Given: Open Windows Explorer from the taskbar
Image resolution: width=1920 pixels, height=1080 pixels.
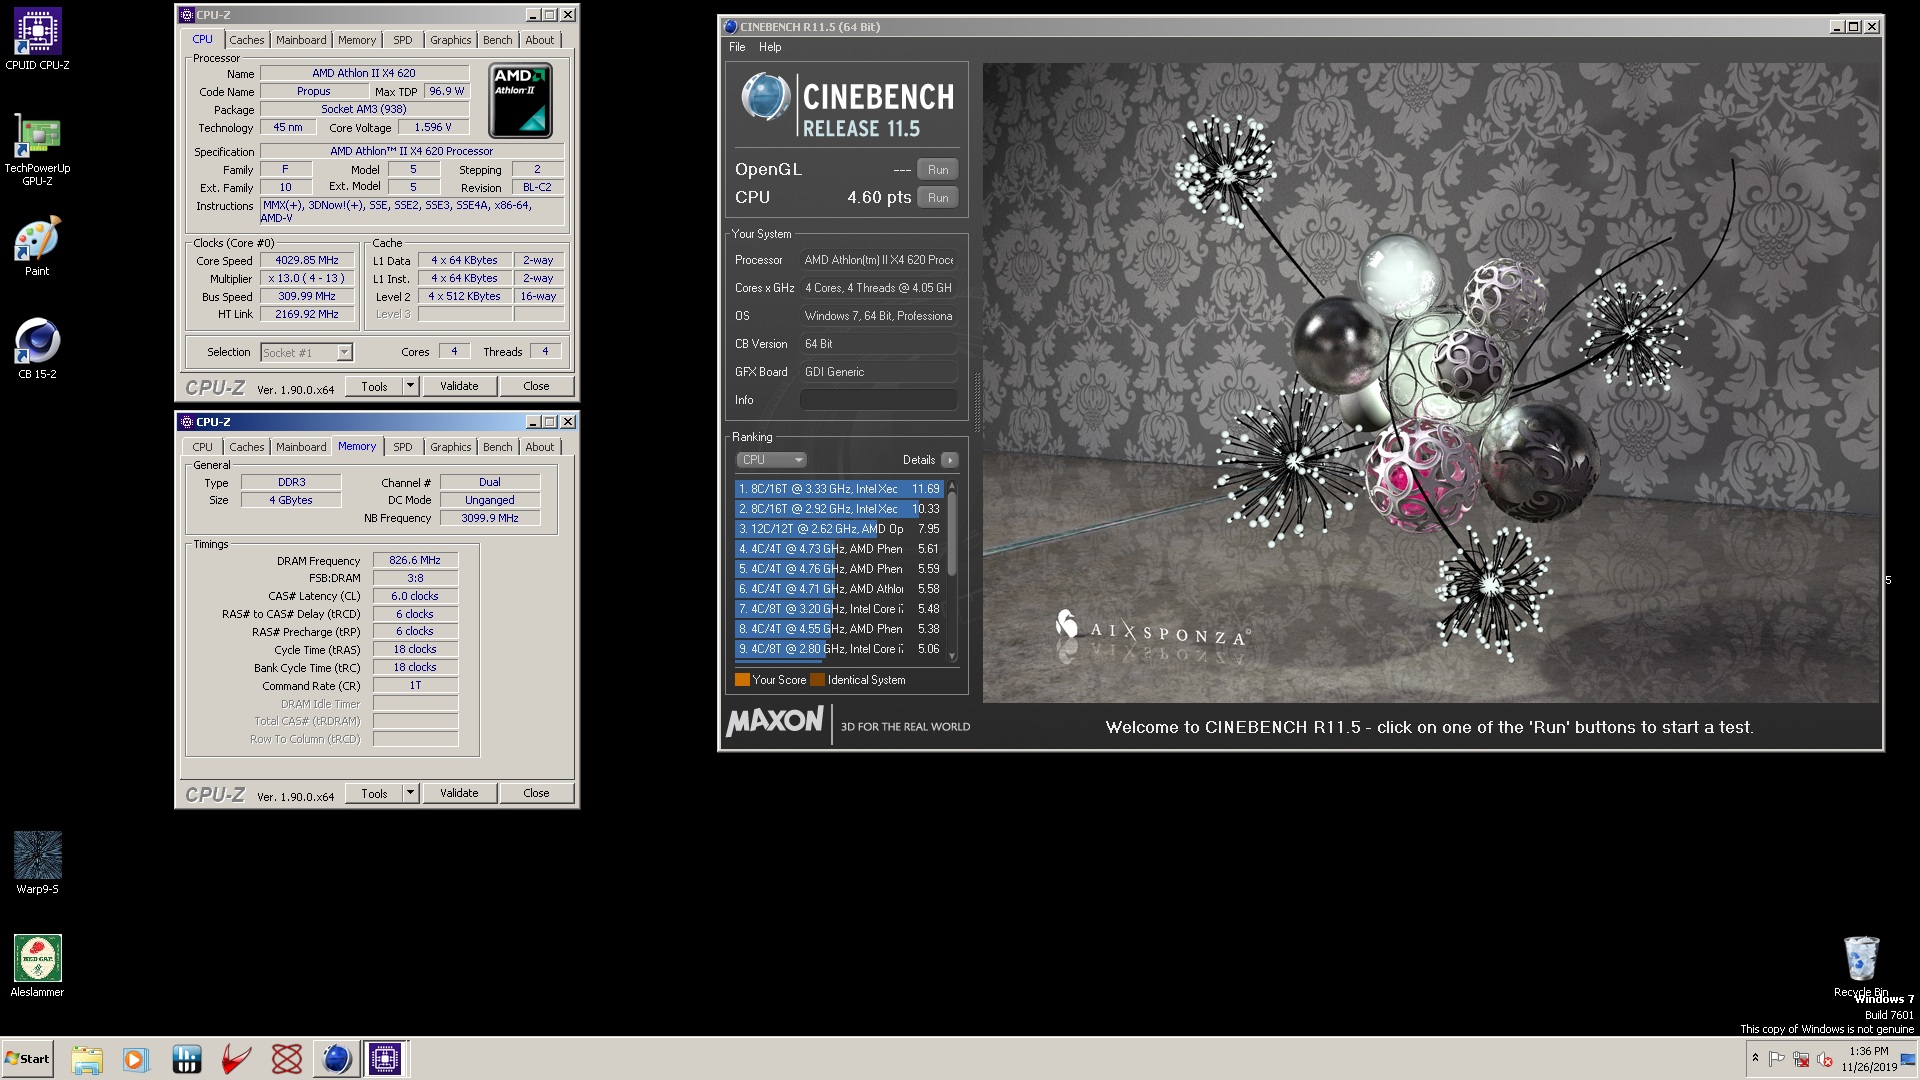Looking at the screenshot, I should pos(87,1059).
